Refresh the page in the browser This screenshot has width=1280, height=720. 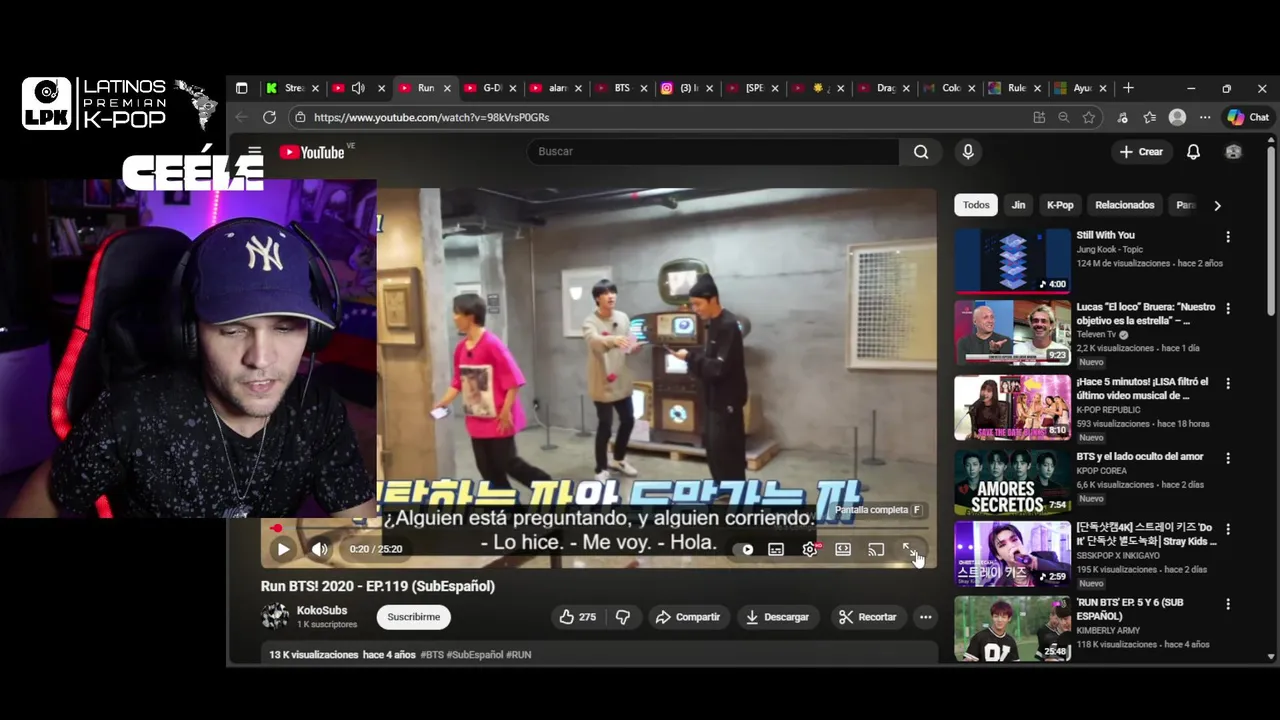coord(269,117)
